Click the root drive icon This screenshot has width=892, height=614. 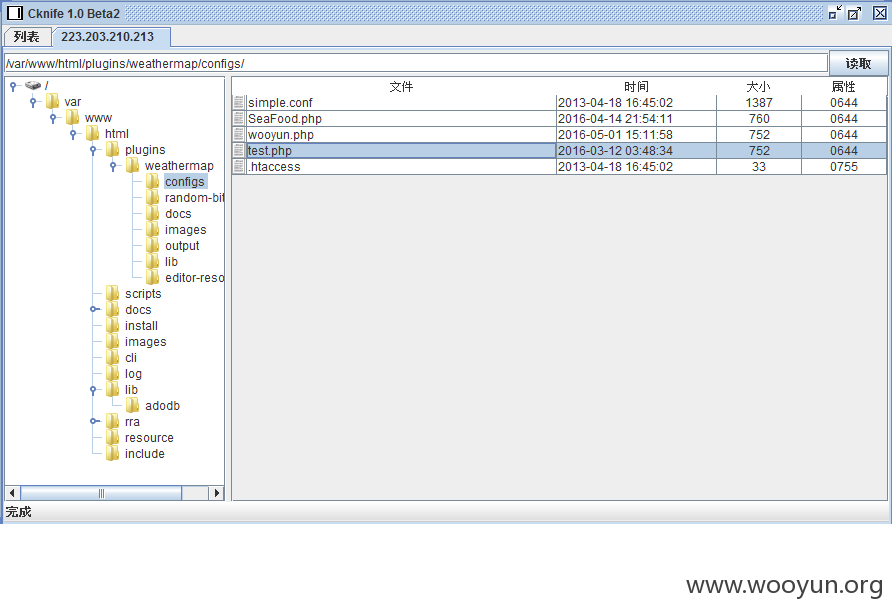click(x=33, y=85)
